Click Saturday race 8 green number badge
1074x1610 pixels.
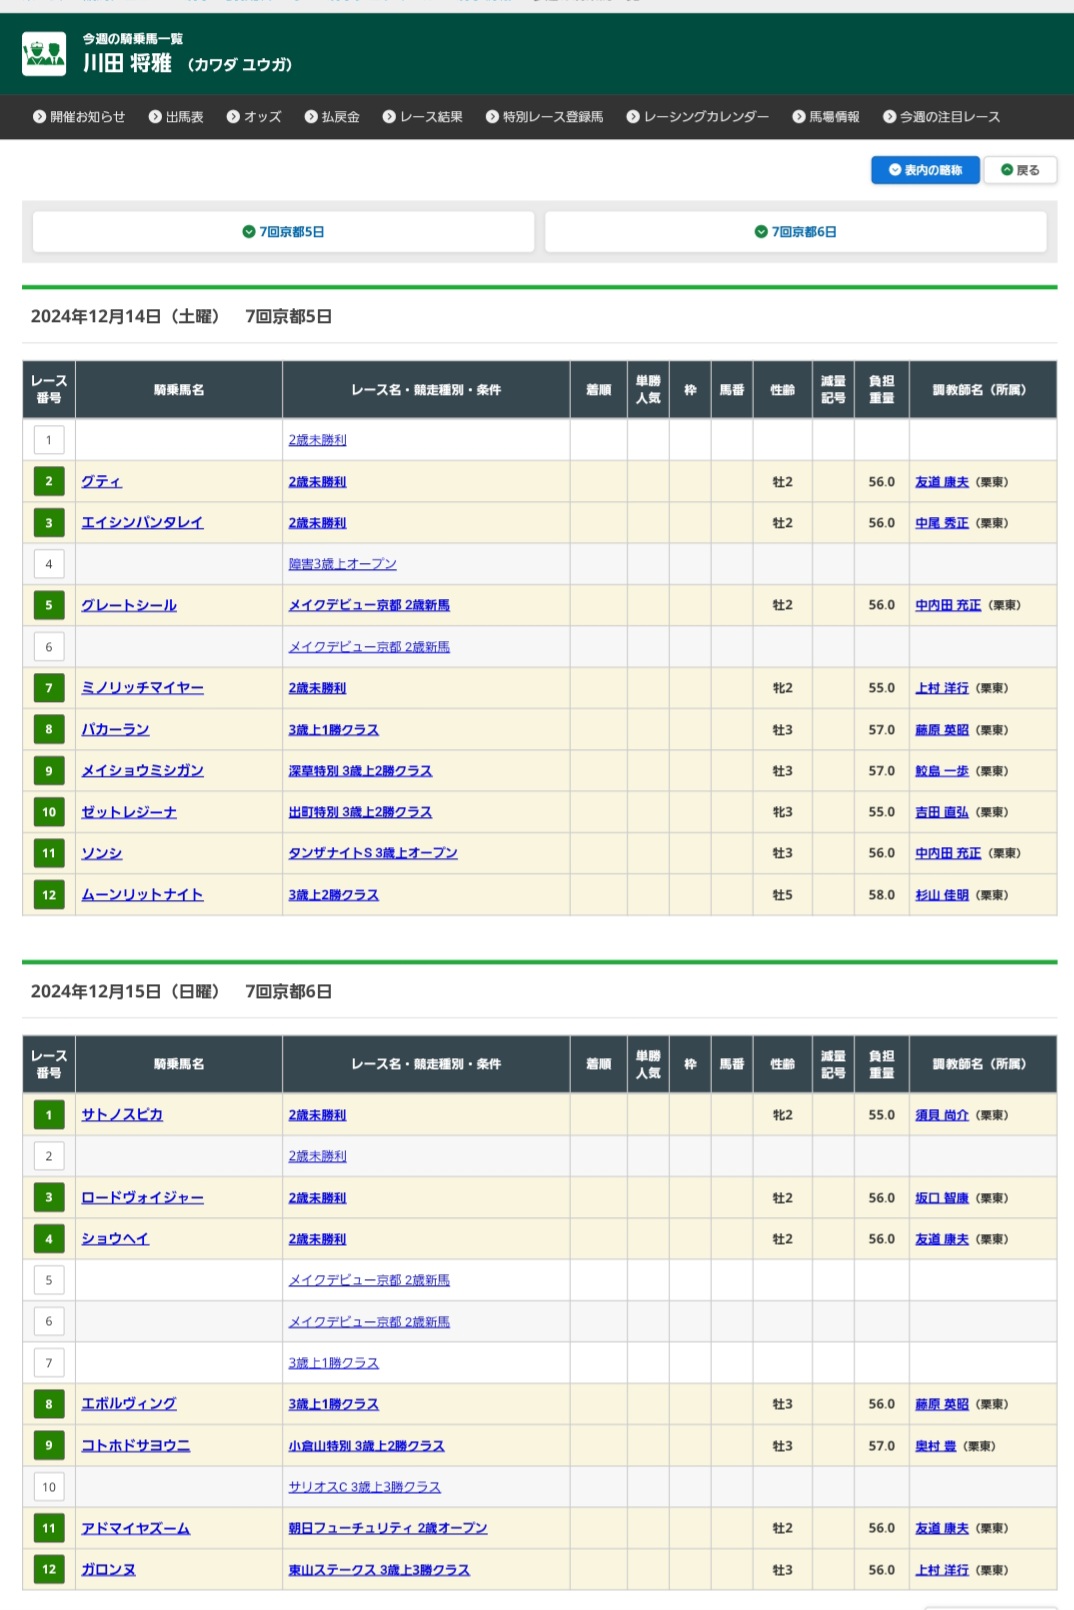[x=49, y=729]
